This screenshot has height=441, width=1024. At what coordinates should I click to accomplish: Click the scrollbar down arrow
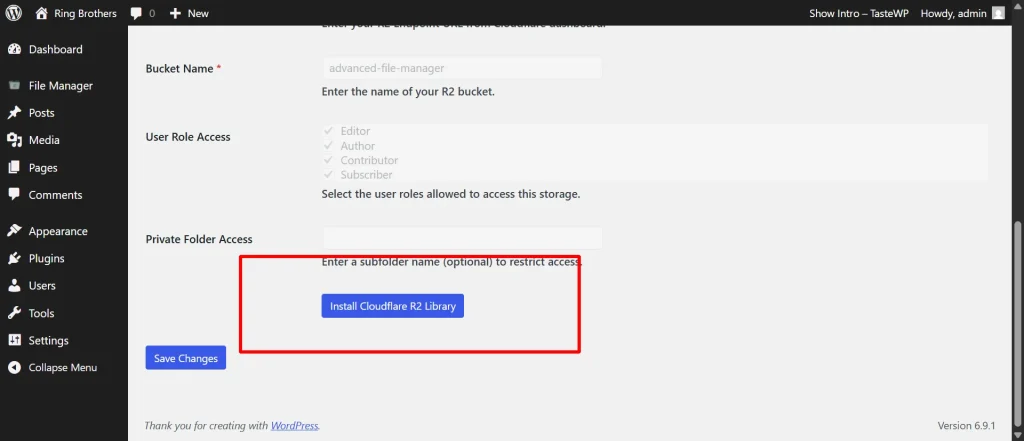[x=1017, y=435]
